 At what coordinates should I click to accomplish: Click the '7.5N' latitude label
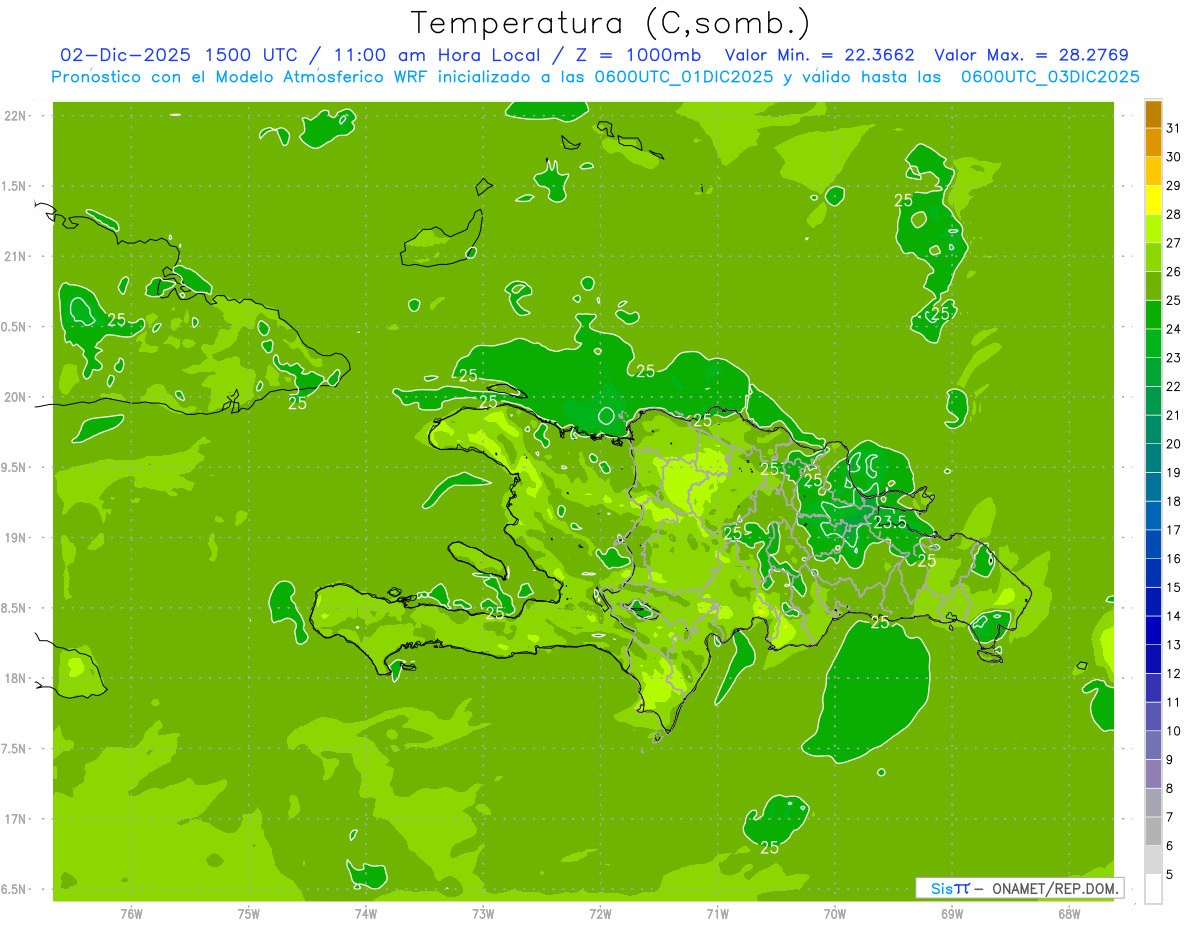15,748
